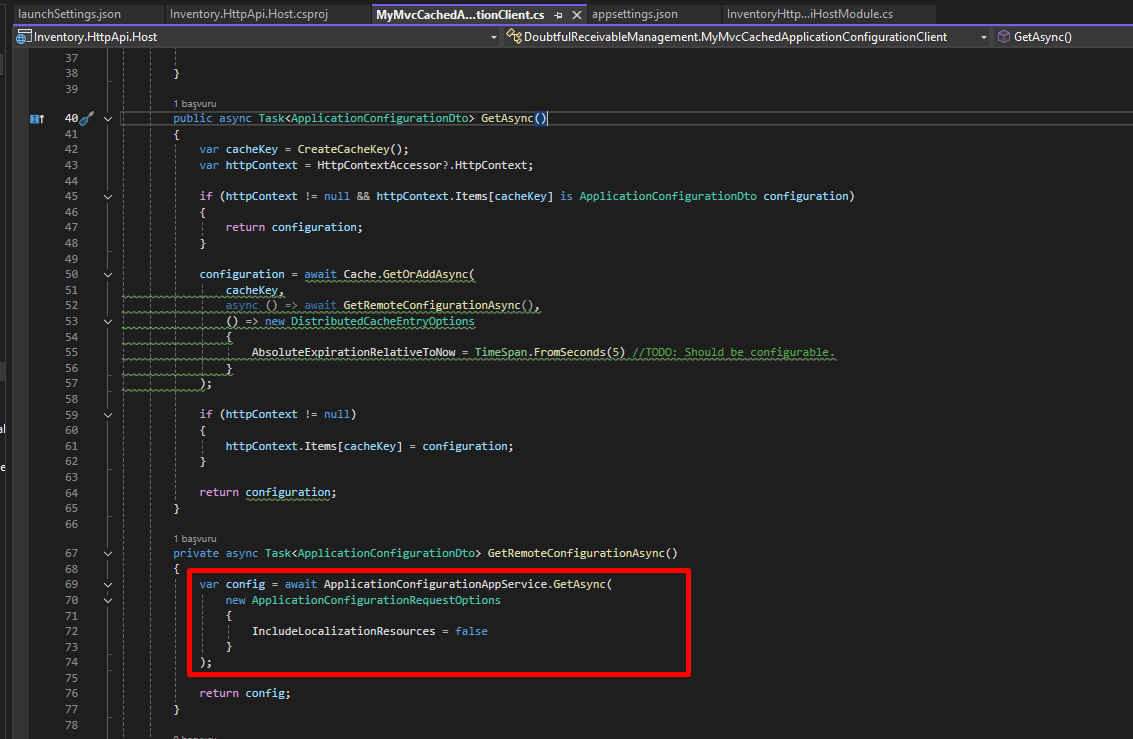Collapse the if block at line 45
Image resolution: width=1133 pixels, height=739 pixels.
[x=108, y=196]
